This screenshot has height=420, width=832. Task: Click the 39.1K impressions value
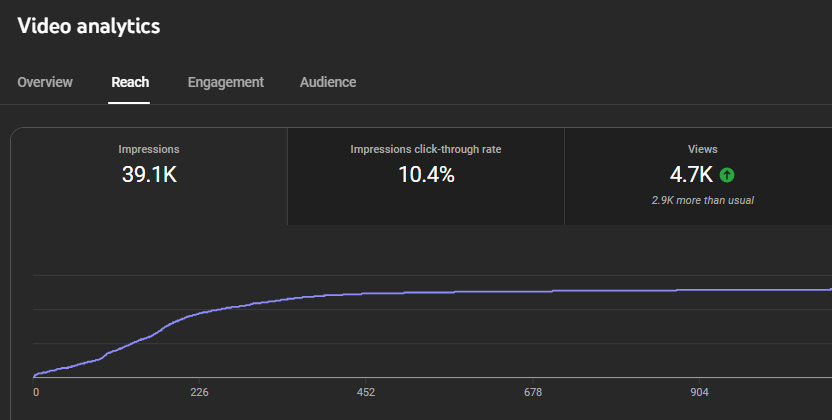pyautogui.click(x=149, y=174)
